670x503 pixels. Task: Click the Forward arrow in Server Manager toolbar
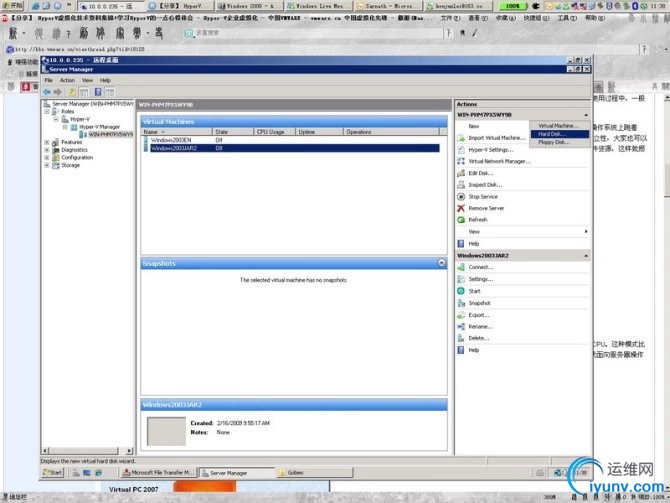click(57, 92)
